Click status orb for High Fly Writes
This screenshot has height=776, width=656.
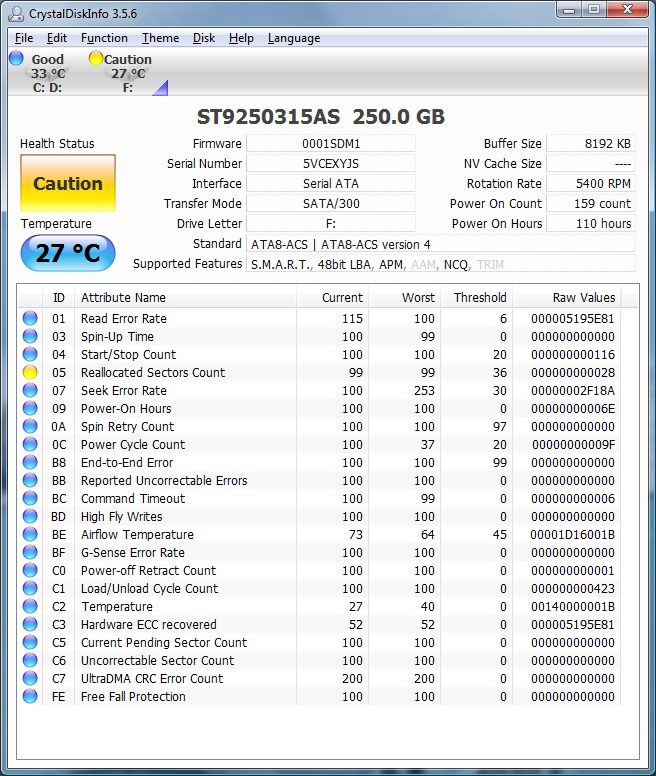[x=30, y=516]
